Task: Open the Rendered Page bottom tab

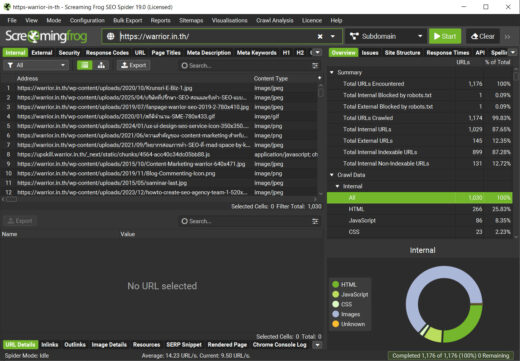Action: tap(227, 345)
